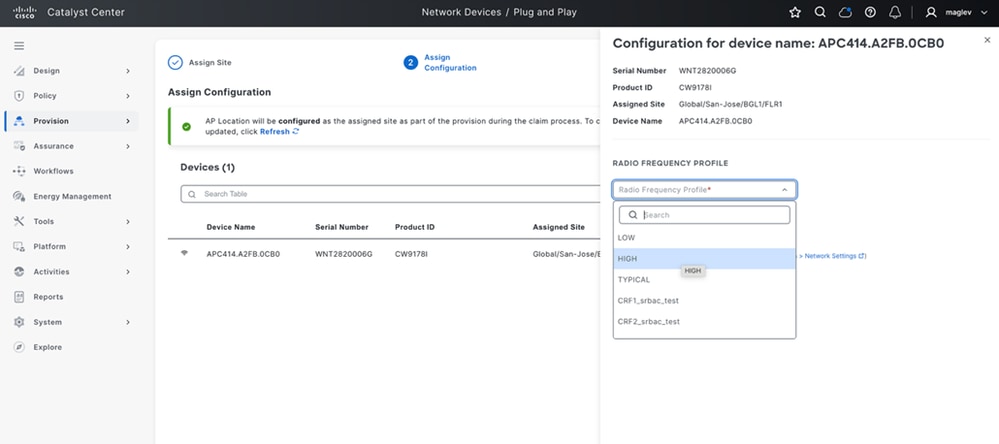Click Product ID column header
The image size is (999, 444).
[415, 227]
